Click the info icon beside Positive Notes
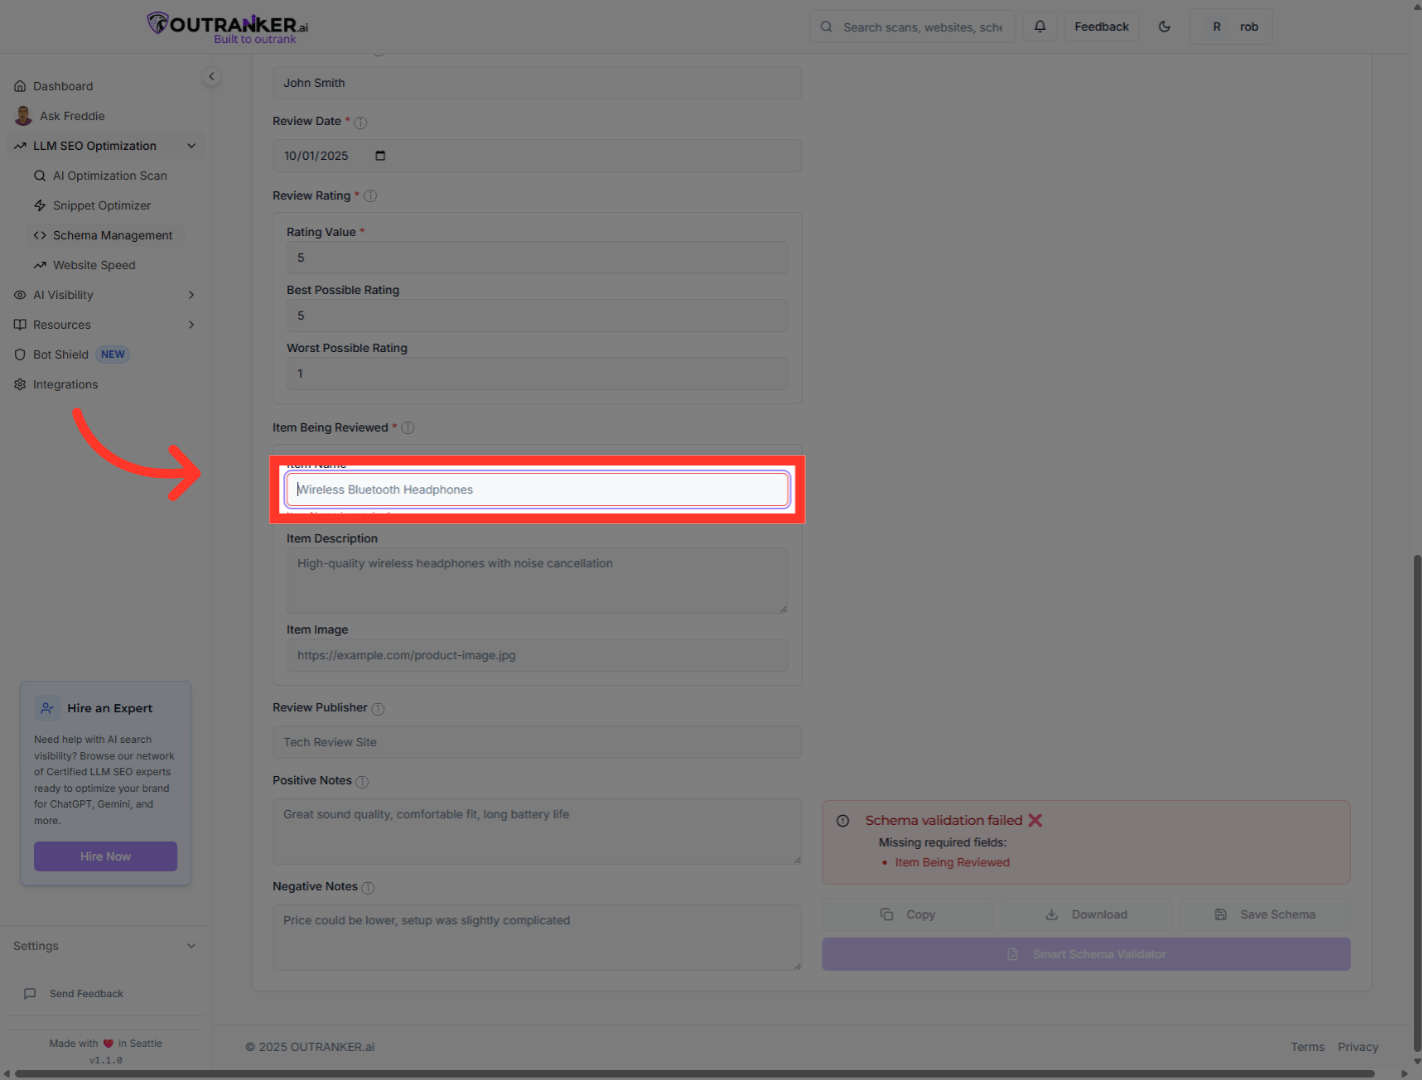Viewport: 1422px width, 1080px height. 362,782
